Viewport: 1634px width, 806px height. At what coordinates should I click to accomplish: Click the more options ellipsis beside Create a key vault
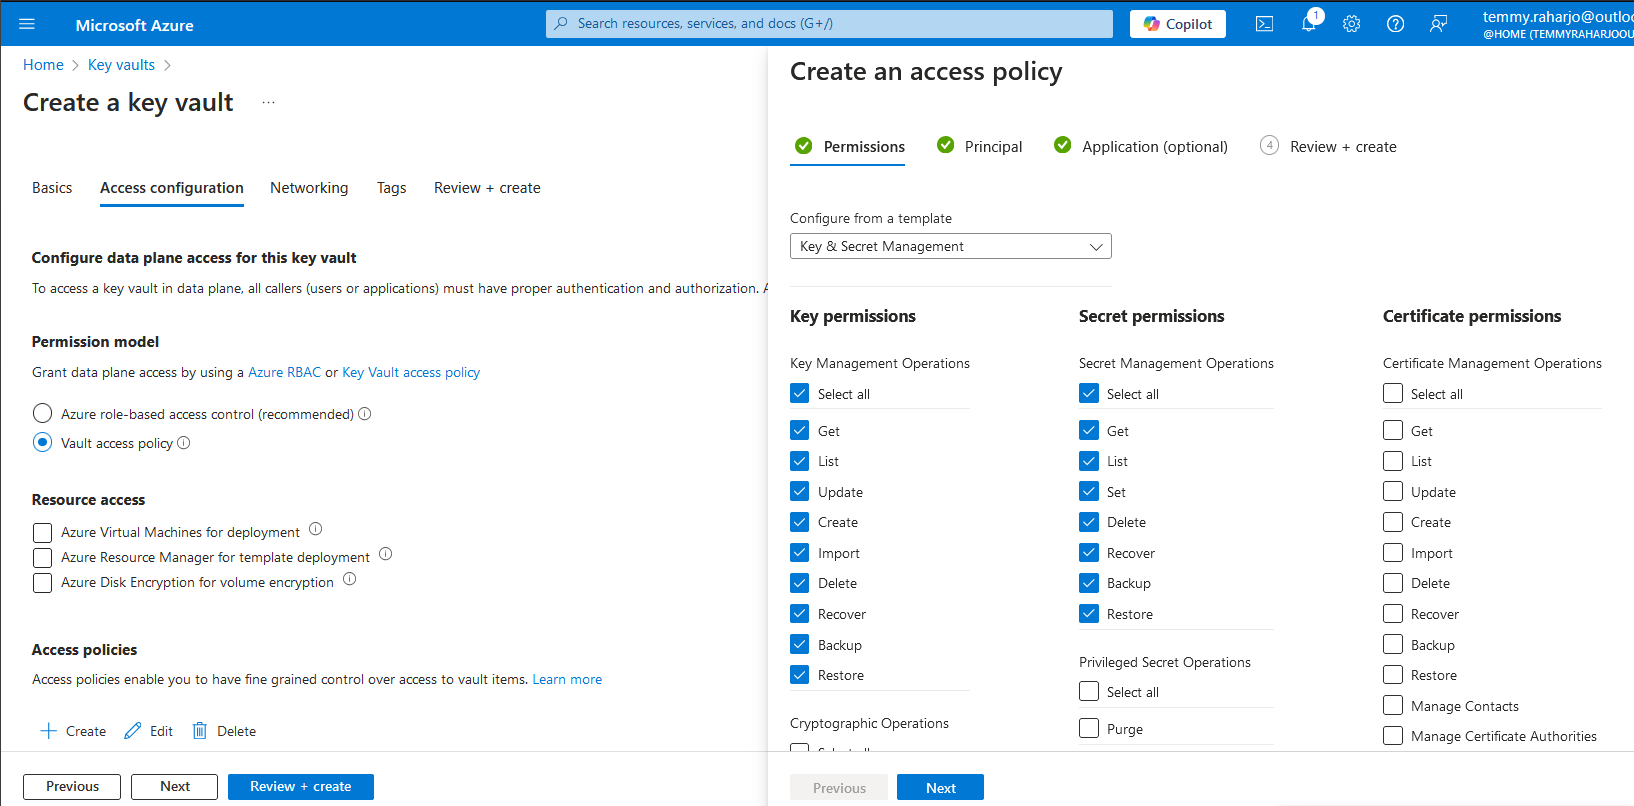click(268, 102)
